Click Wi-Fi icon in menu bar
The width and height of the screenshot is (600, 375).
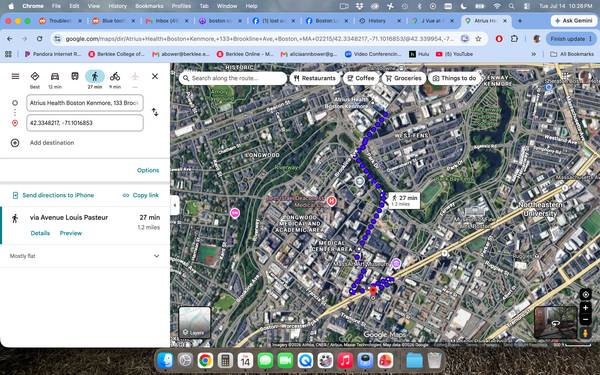[497, 6]
